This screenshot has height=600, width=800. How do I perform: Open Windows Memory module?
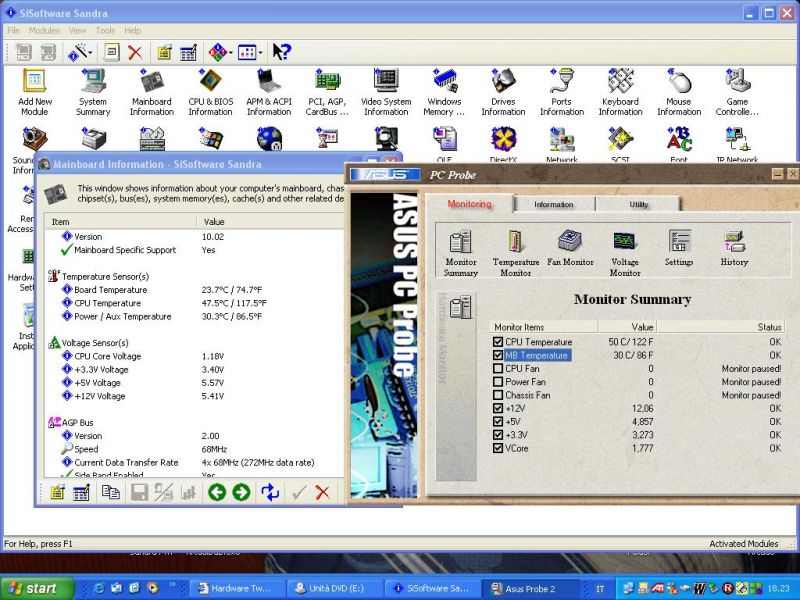tap(444, 92)
